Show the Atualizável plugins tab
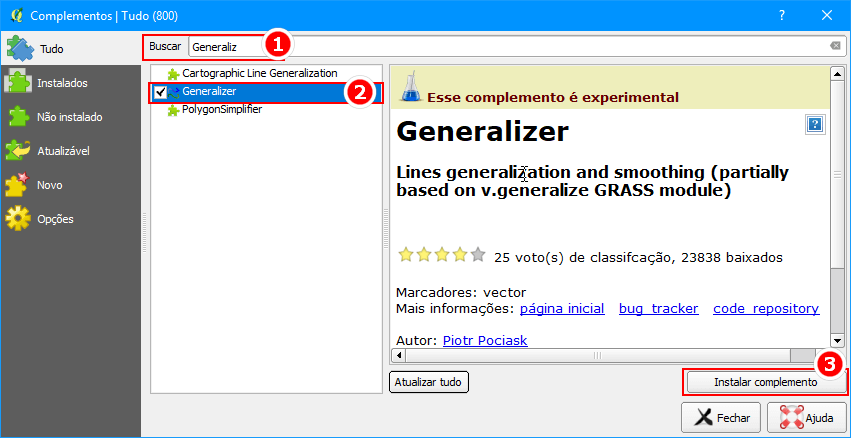The width and height of the screenshot is (851, 438). pos(71,151)
